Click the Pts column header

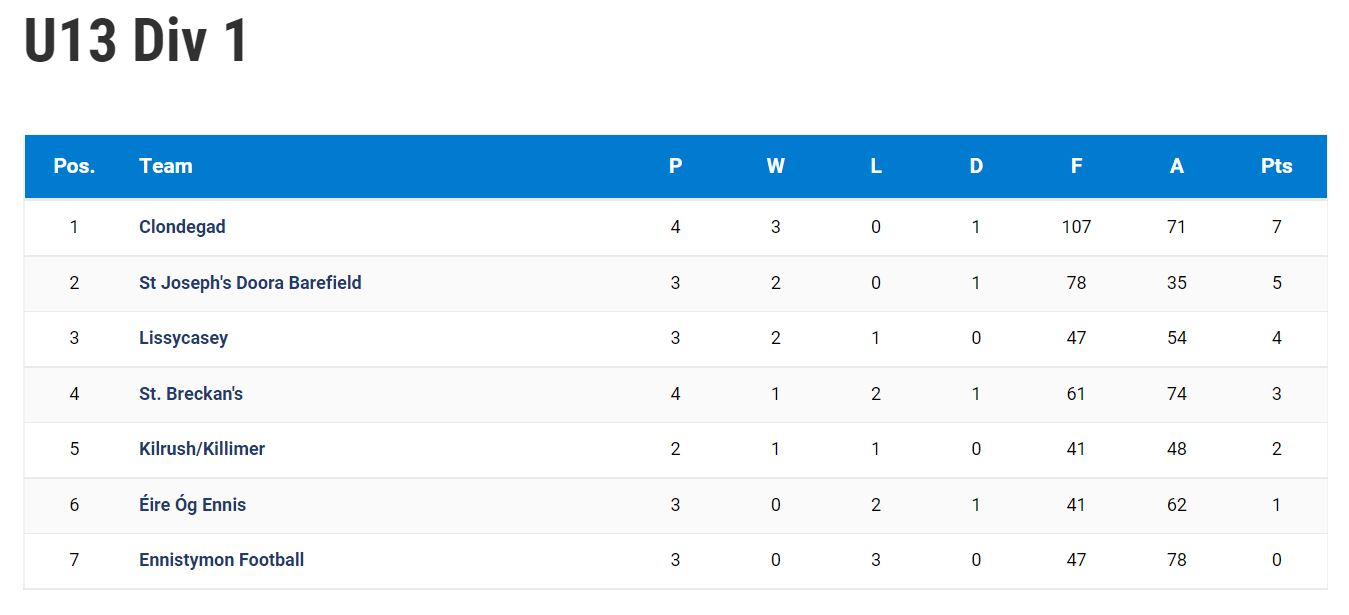click(x=1277, y=166)
